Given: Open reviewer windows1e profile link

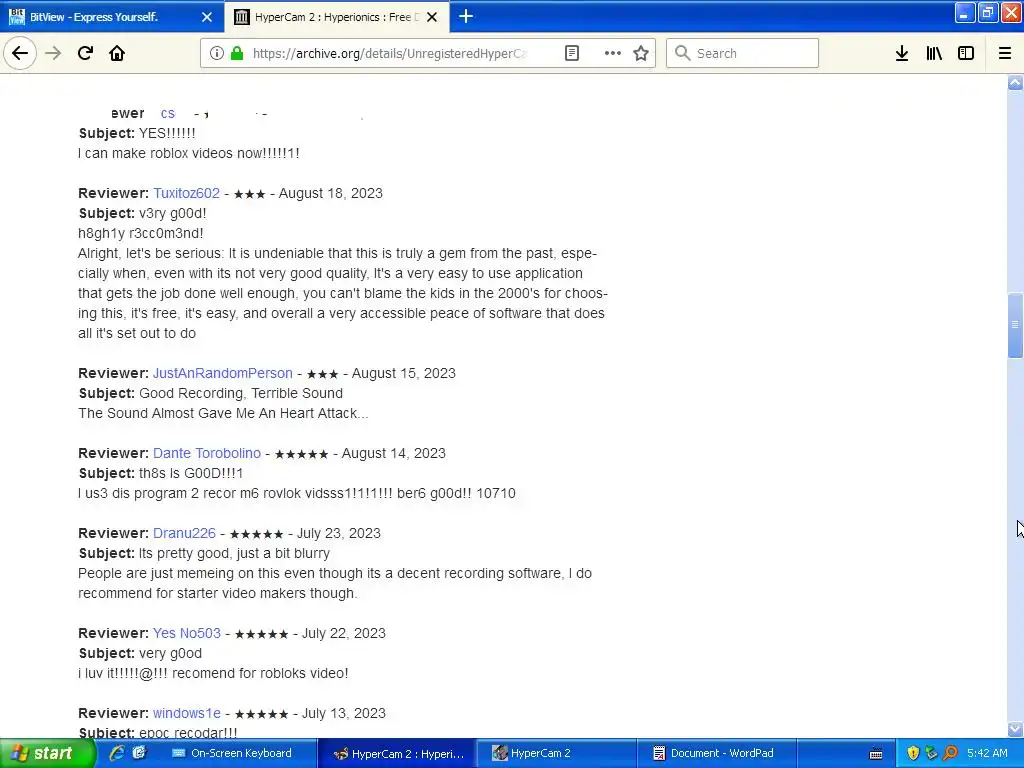Looking at the screenshot, I should click(187, 713).
